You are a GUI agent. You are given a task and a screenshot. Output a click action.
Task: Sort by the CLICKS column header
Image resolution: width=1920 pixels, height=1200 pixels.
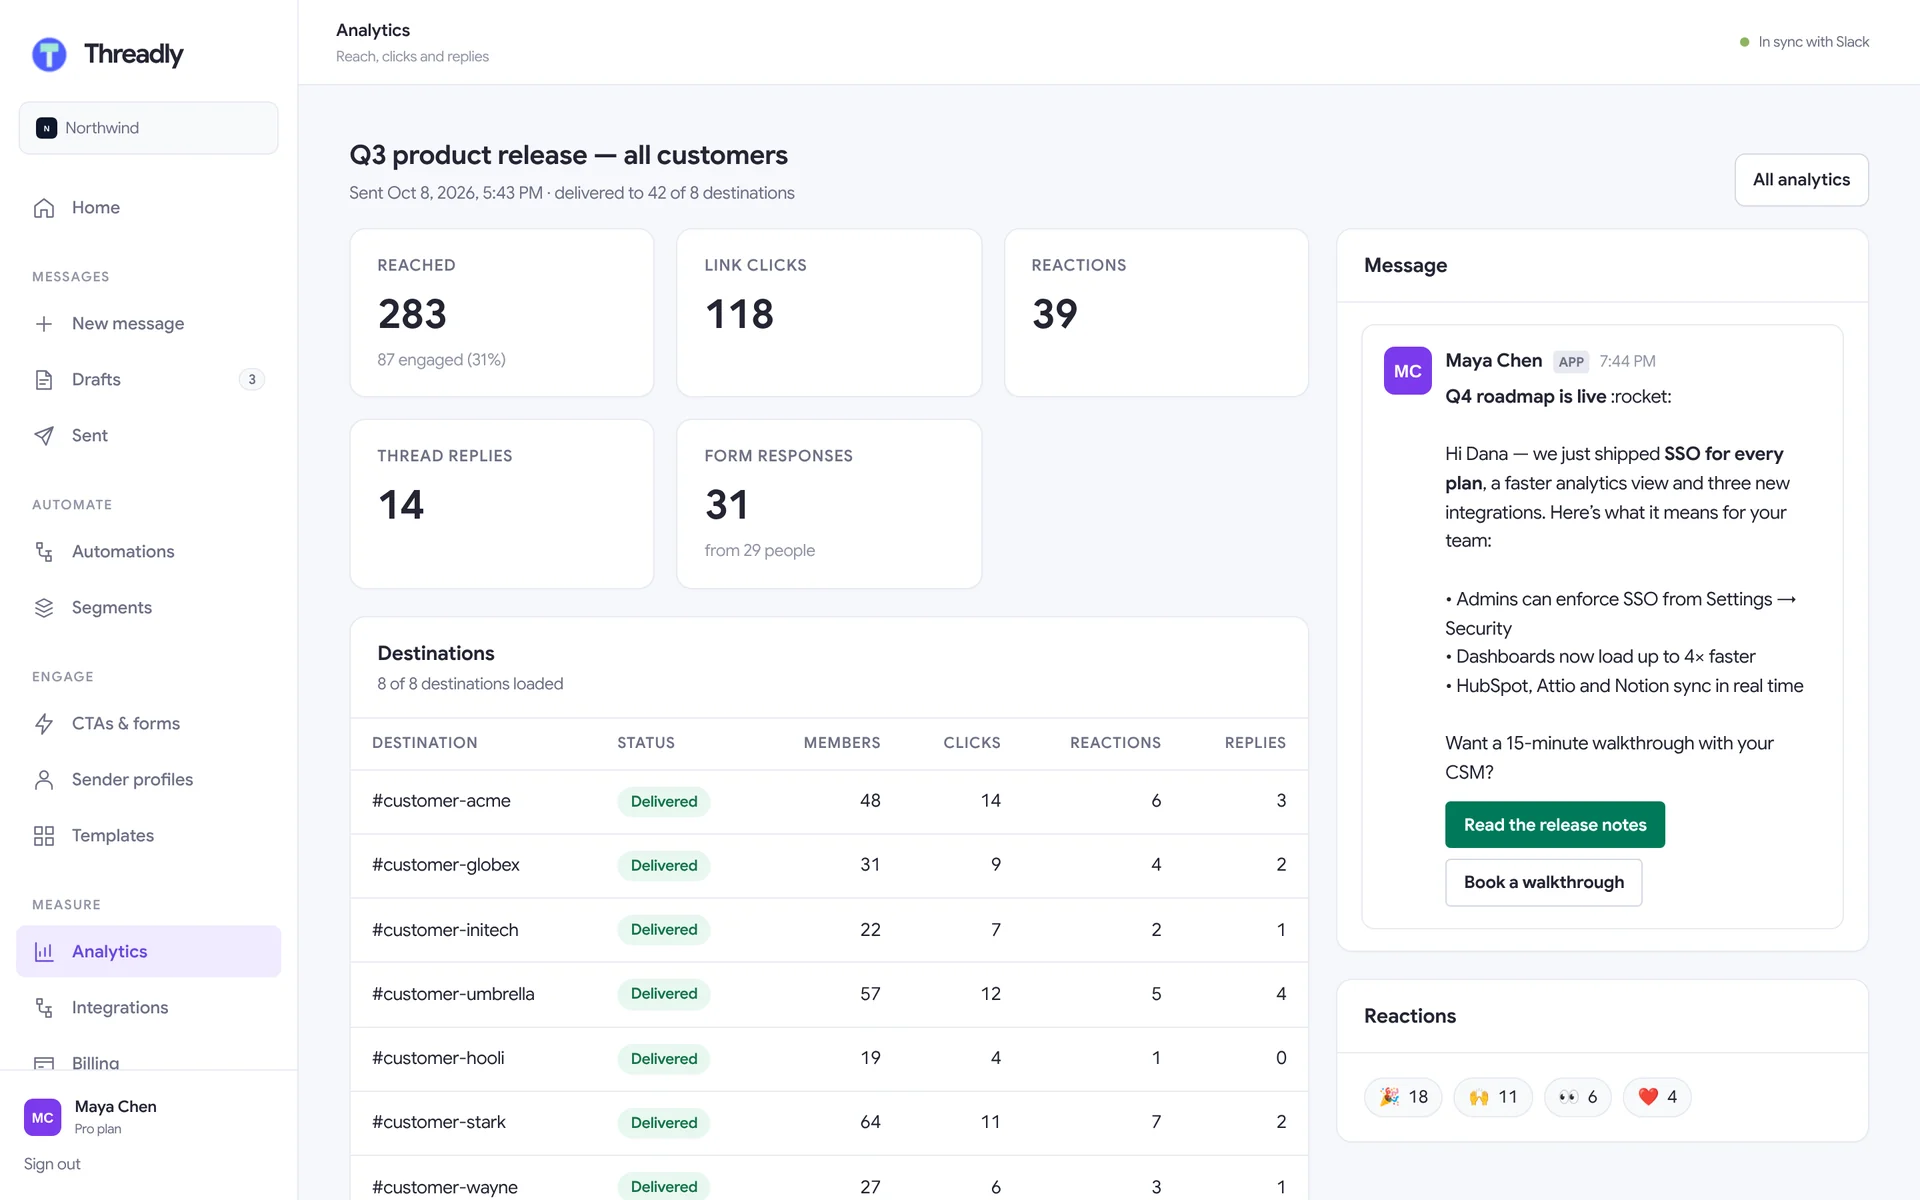[972, 743]
